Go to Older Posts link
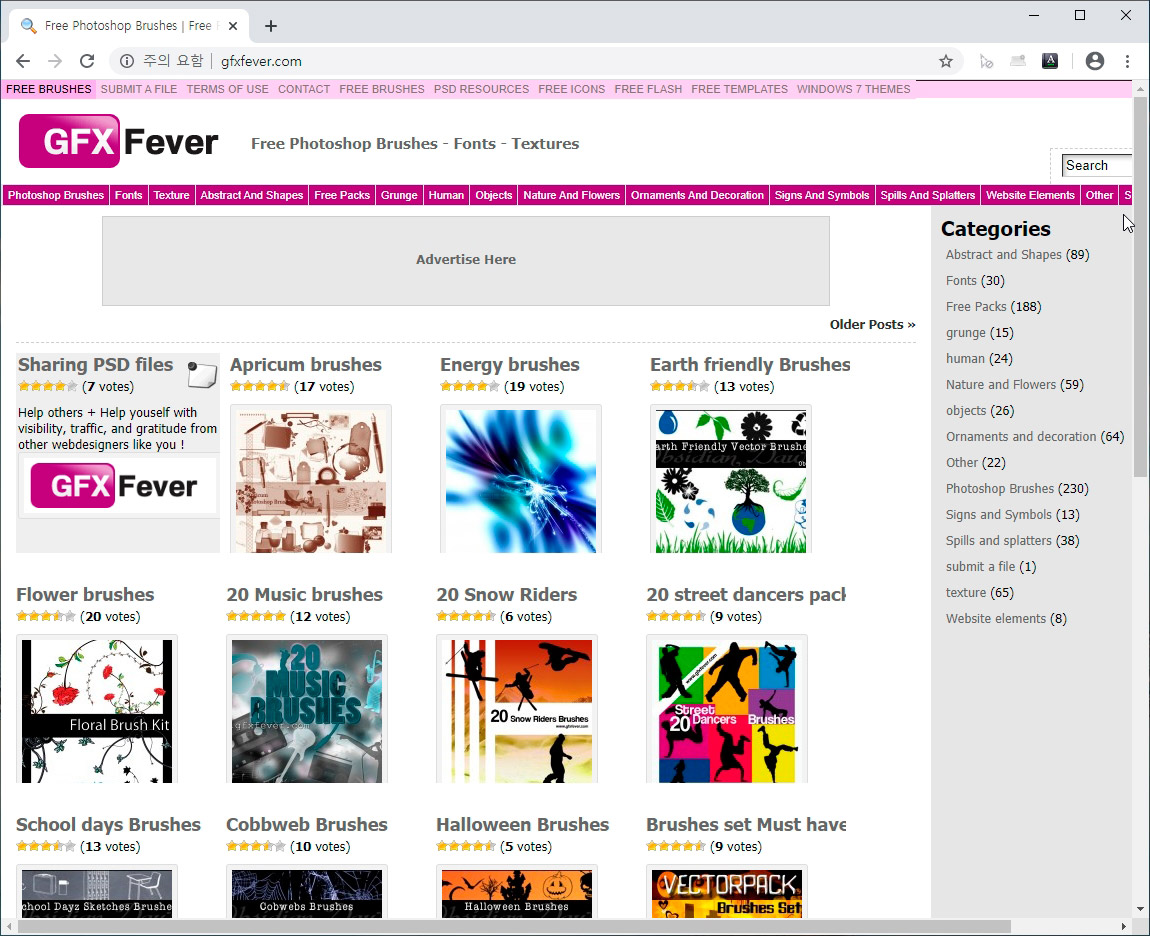Screen dimensions: 1150x936 tap(872, 324)
